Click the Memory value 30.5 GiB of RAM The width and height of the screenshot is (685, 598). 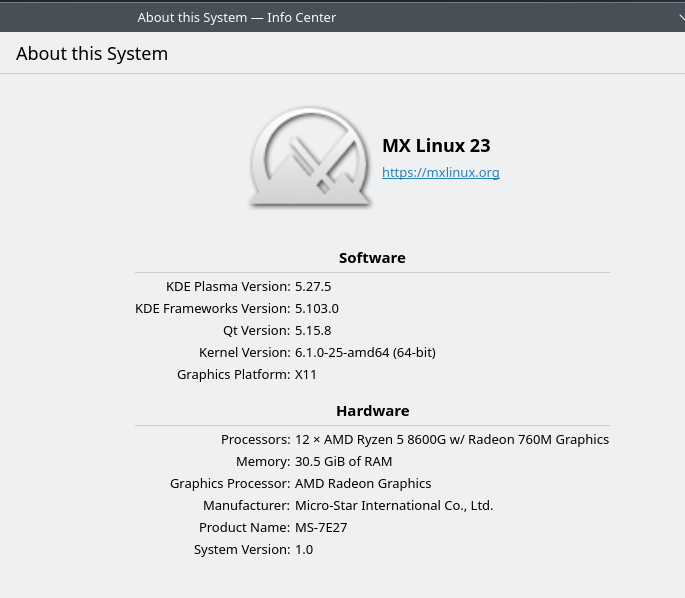[x=343, y=461]
